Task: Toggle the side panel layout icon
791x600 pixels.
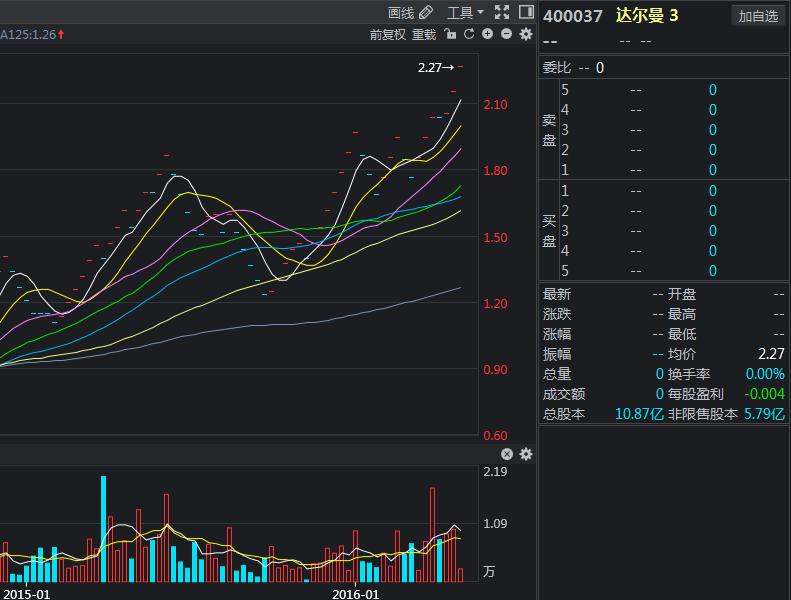Action: coord(526,12)
